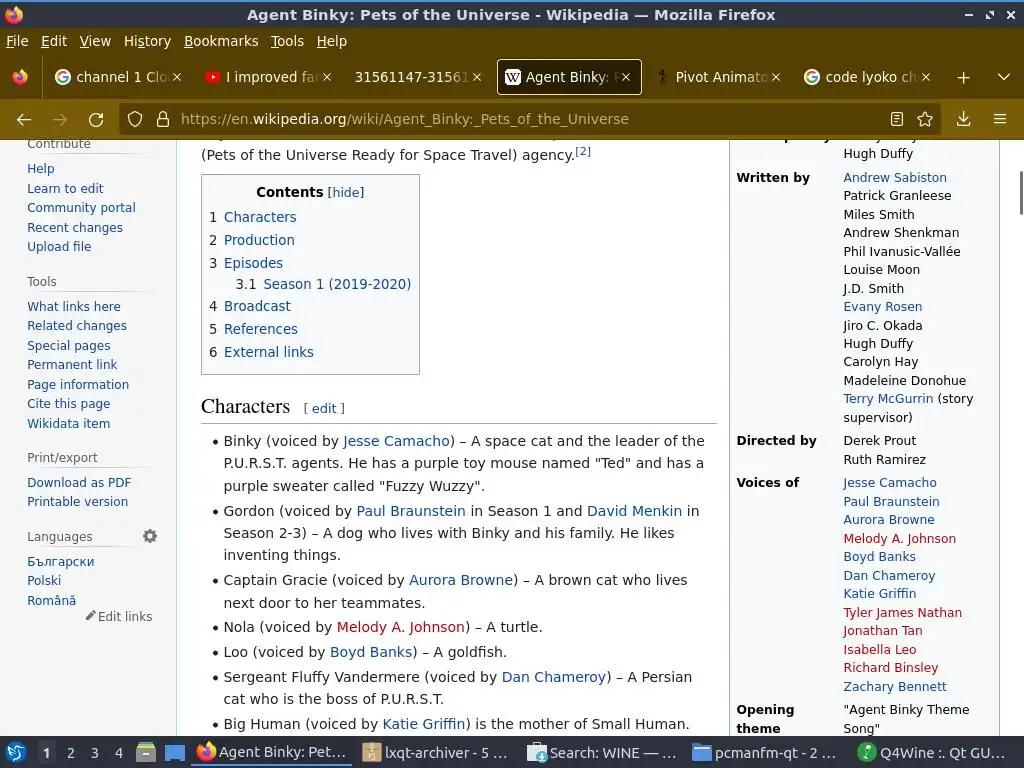Screen dimensions: 1024x768
Task: Open Q4Wine window from taskbar
Action: tap(932, 753)
